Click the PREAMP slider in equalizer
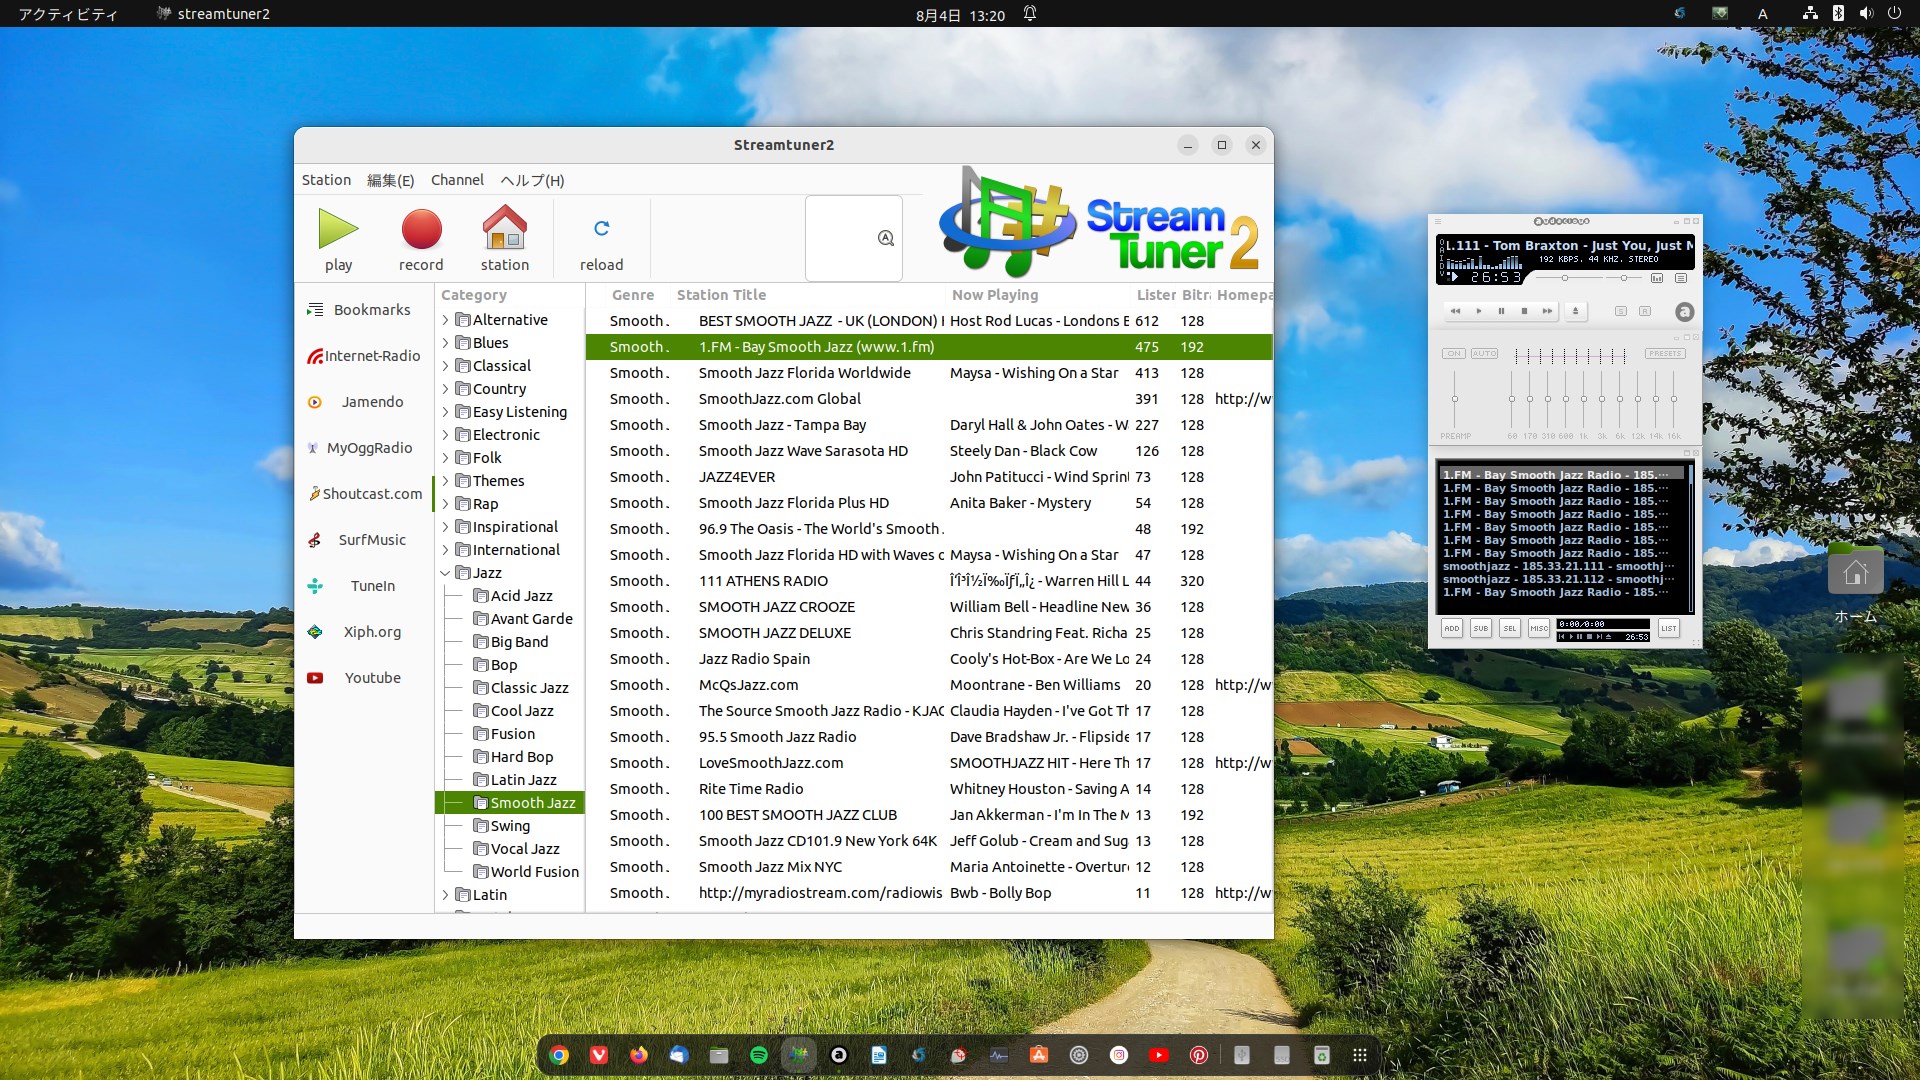The image size is (1920, 1080). tap(1454, 399)
